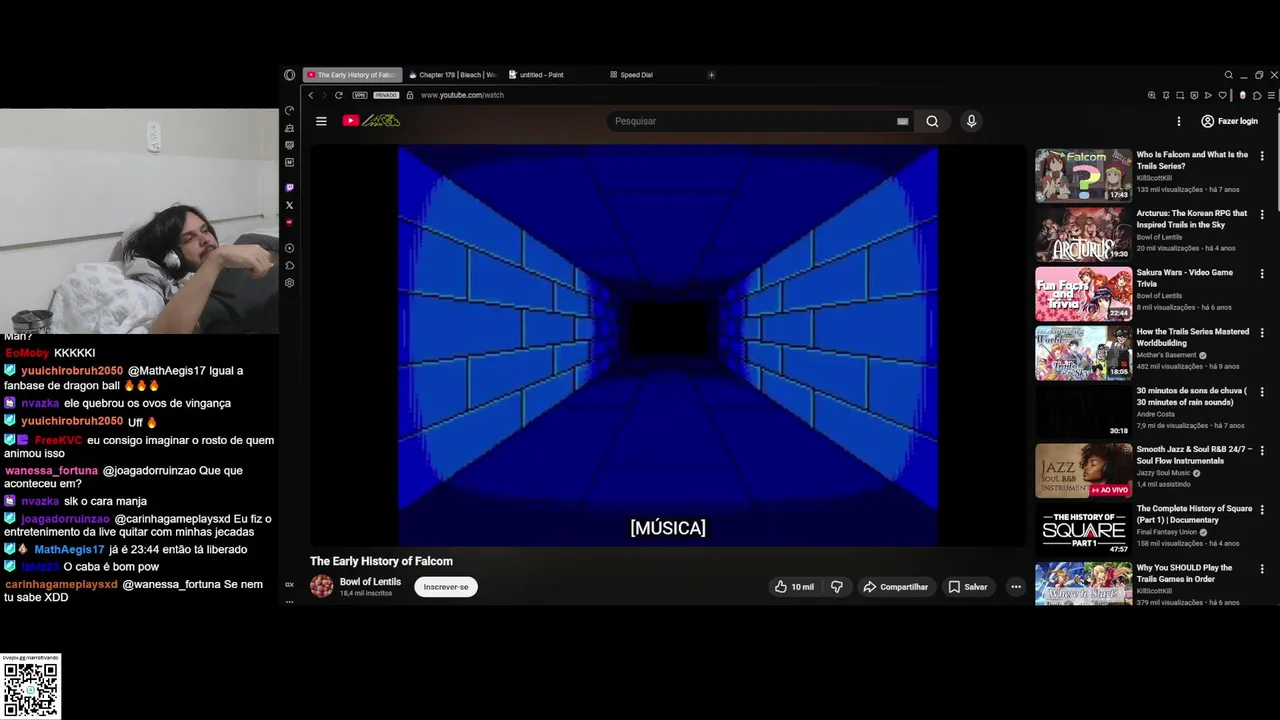Open The Complete History of Square video

1194,514
